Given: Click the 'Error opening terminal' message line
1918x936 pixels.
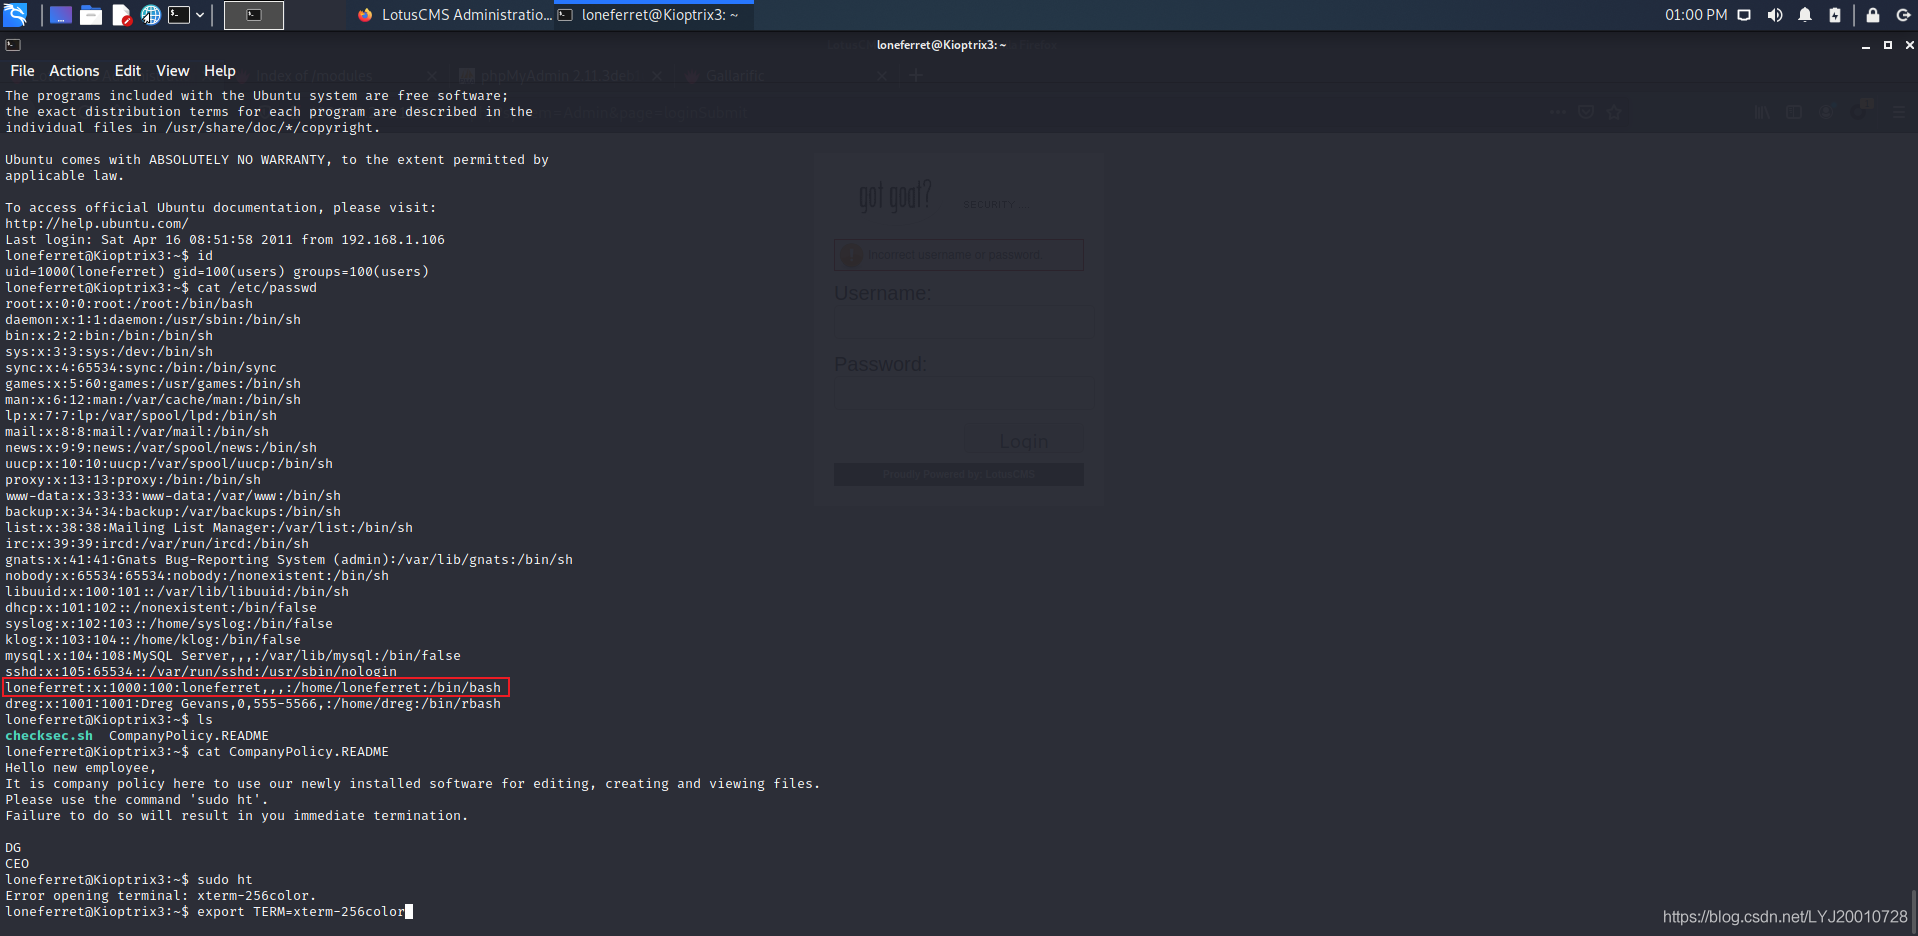Looking at the screenshot, I should tap(161, 896).
